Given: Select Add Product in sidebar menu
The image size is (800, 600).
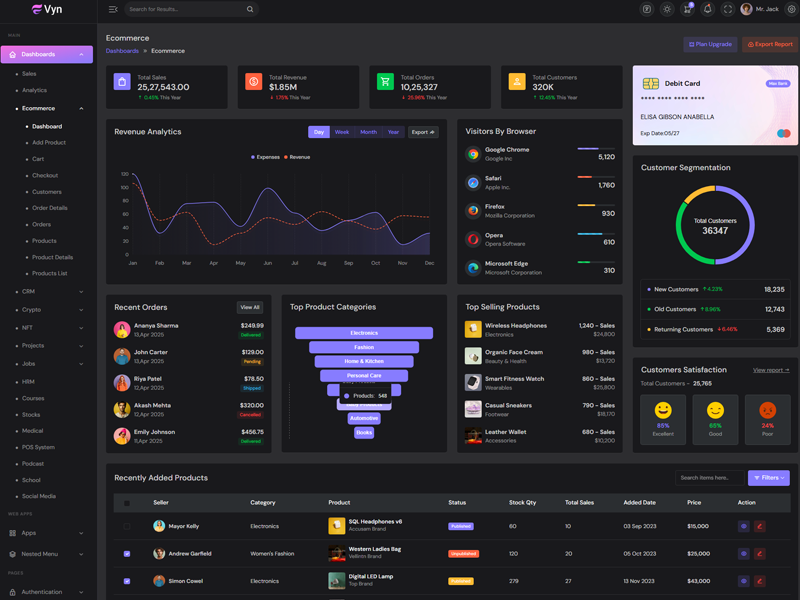Looking at the screenshot, I should click(49, 143).
